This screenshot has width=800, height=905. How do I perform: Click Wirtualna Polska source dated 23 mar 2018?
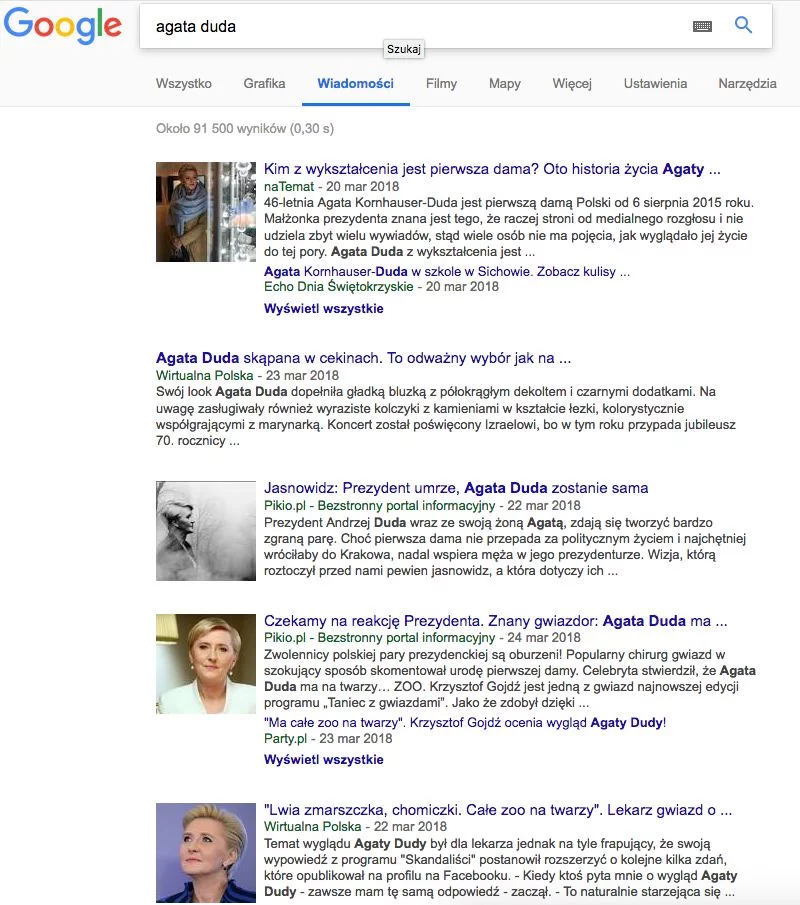[204, 376]
